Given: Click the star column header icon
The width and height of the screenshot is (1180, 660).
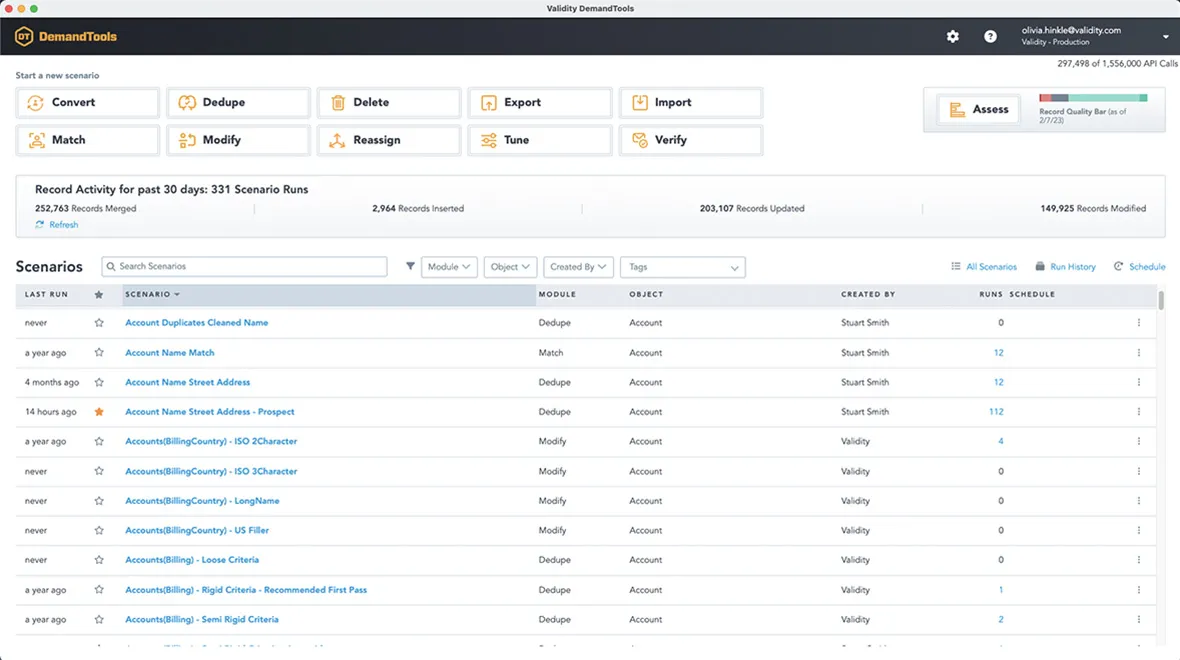Looking at the screenshot, I should 99,295.
